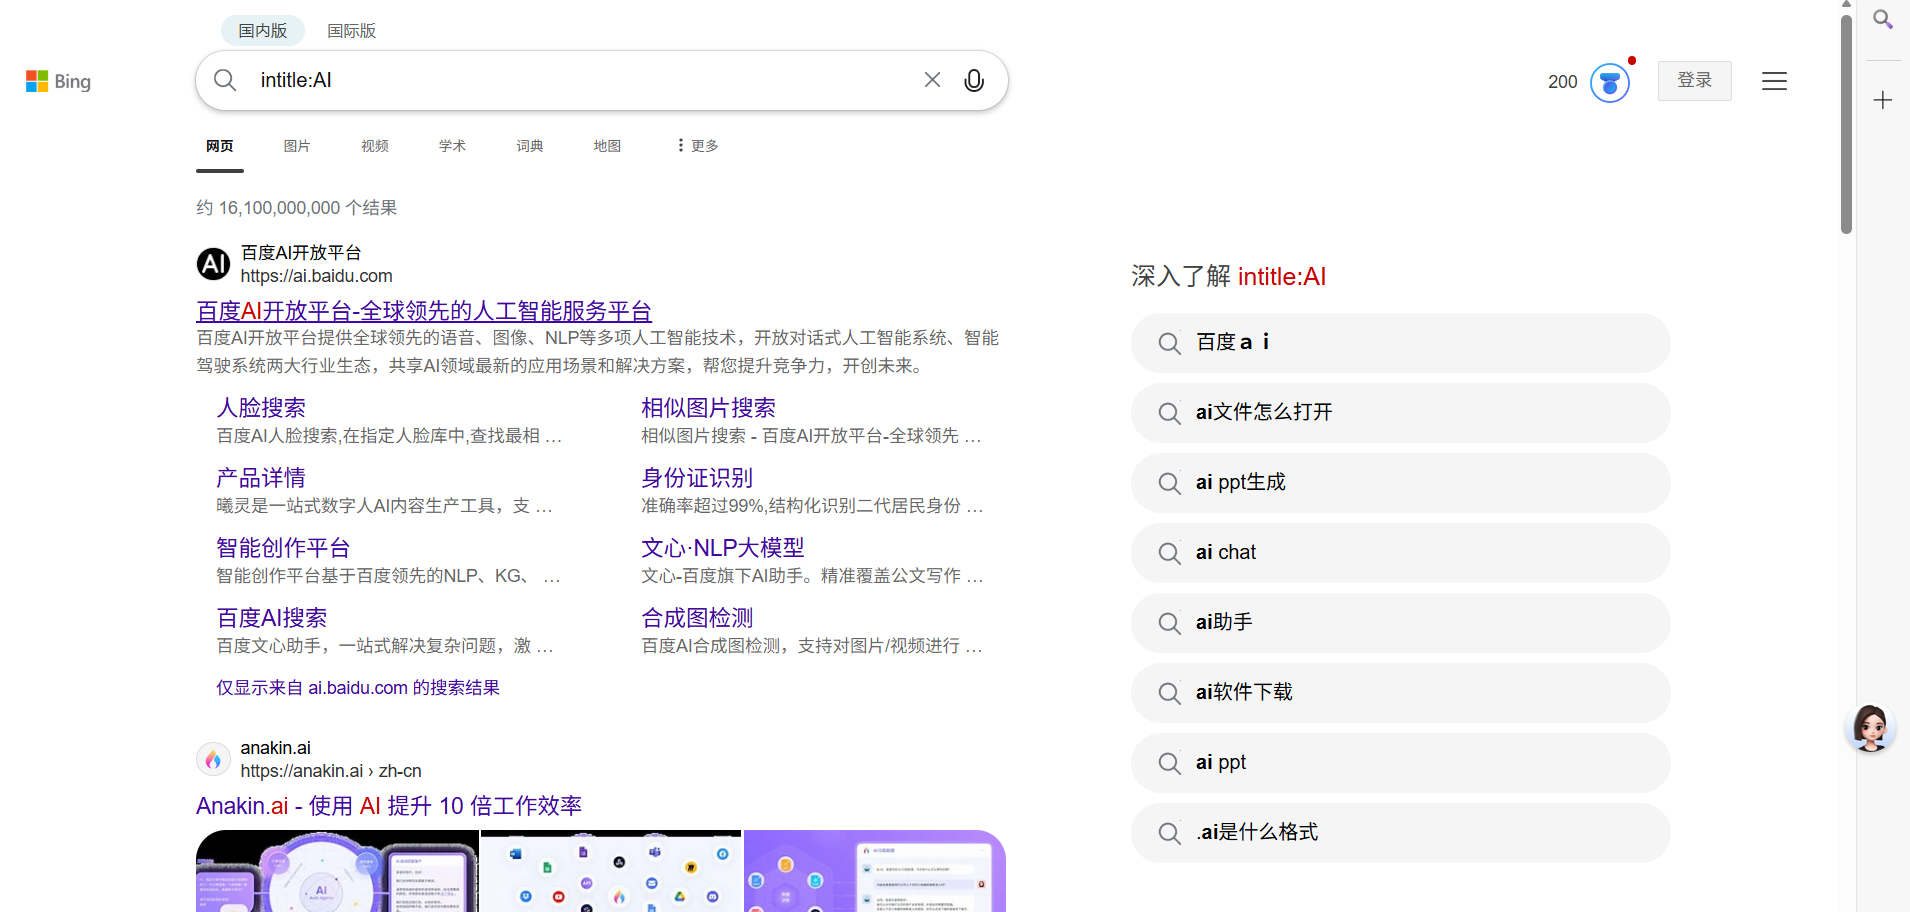Open the purple Anakin.ai thumbnail
The width and height of the screenshot is (1910, 912).
coord(875,871)
